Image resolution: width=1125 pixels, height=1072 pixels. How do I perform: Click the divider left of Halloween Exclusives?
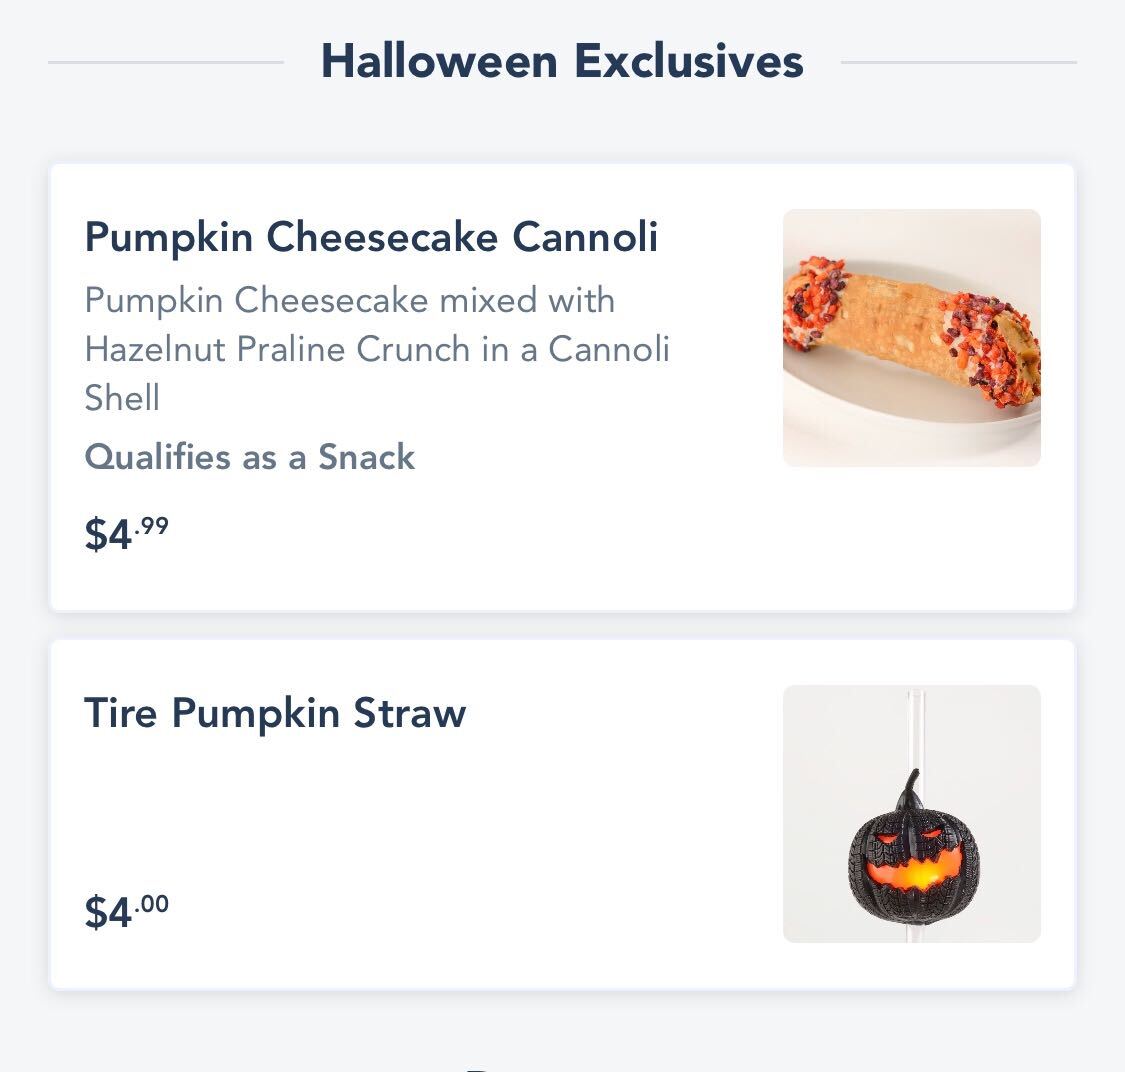165,63
